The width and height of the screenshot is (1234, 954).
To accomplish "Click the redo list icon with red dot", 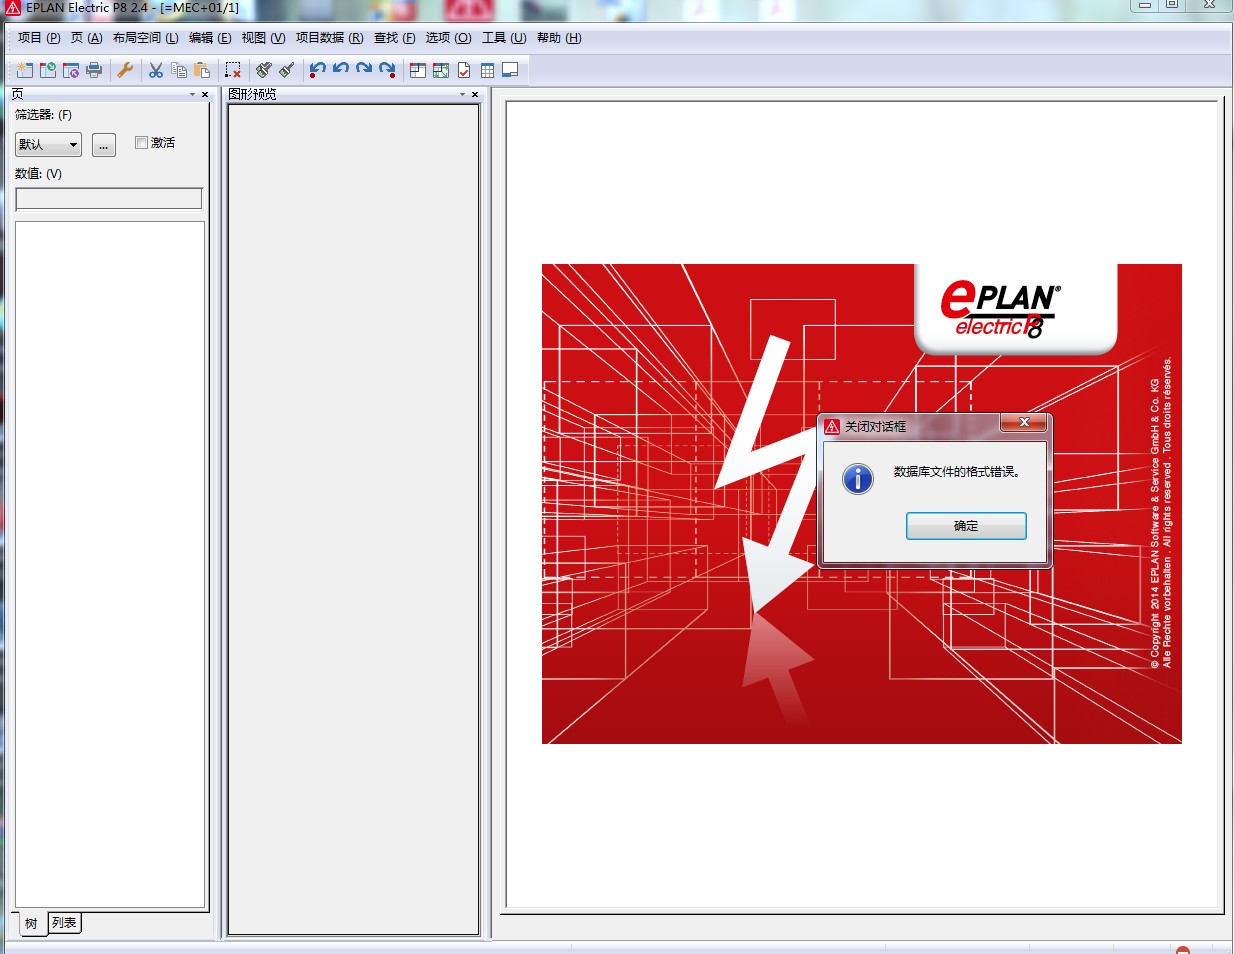I will [387, 70].
